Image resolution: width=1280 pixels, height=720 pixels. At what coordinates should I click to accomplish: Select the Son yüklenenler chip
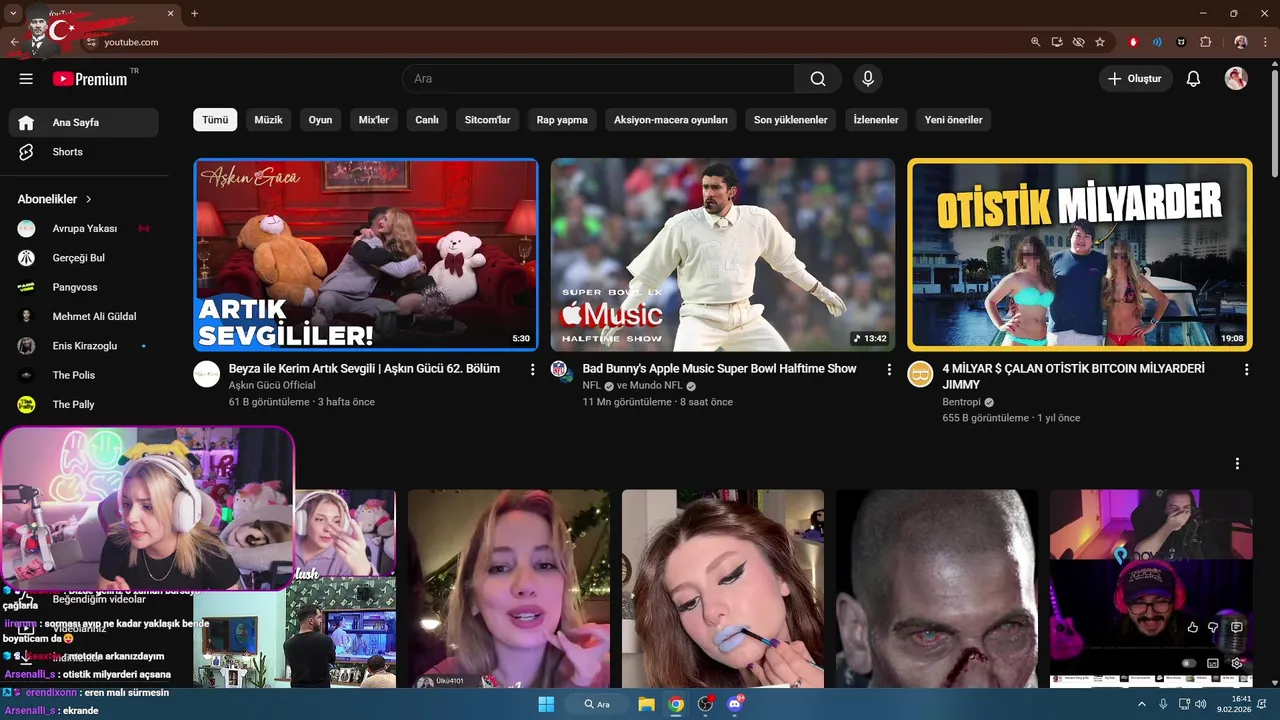pyautogui.click(x=790, y=120)
